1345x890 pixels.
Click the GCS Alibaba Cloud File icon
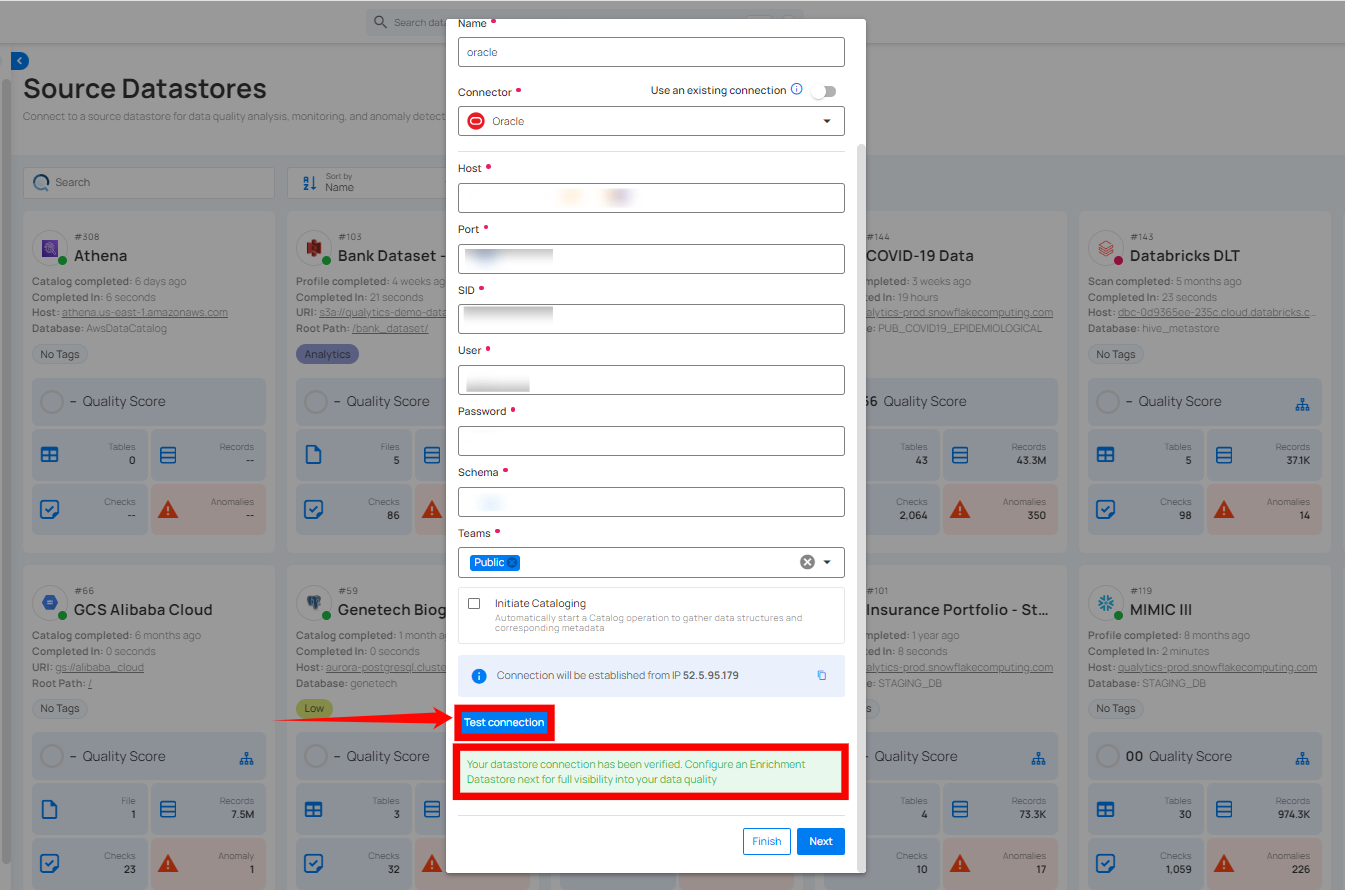coord(50,809)
